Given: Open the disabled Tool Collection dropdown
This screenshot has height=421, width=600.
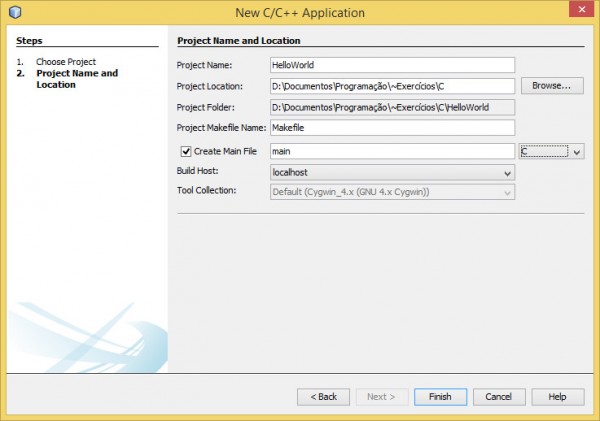Looking at the screenshot, I should coord(392,192).
